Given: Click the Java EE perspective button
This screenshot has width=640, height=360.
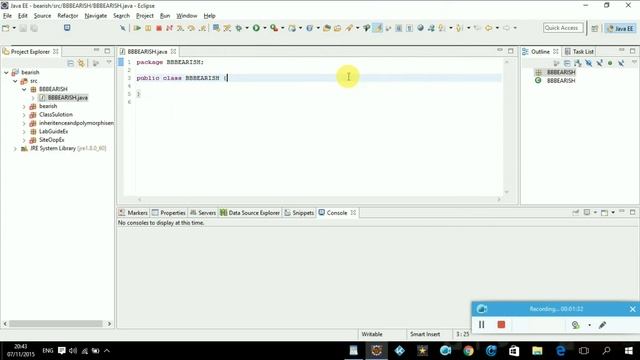Looking at the screenshot, I should [620, 28].
